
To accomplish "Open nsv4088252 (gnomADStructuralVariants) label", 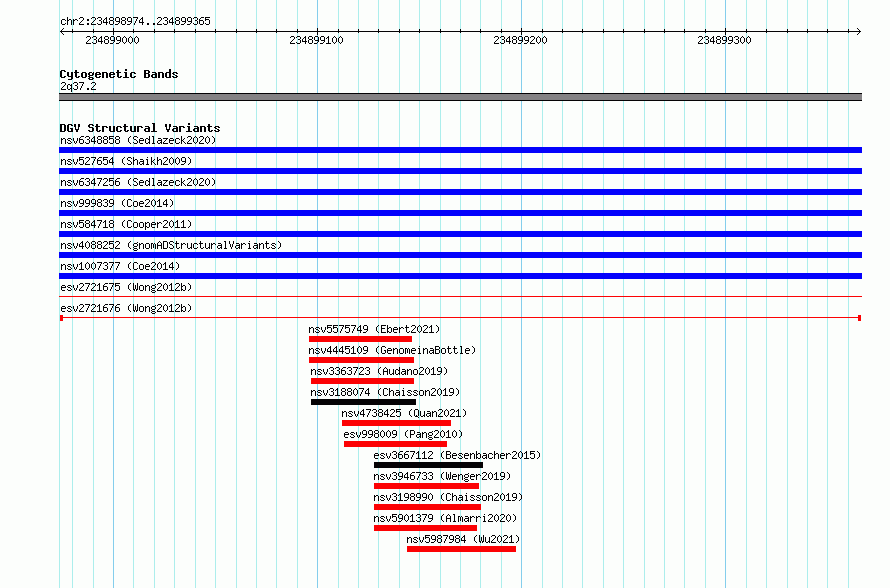I will tap(171, 245).
